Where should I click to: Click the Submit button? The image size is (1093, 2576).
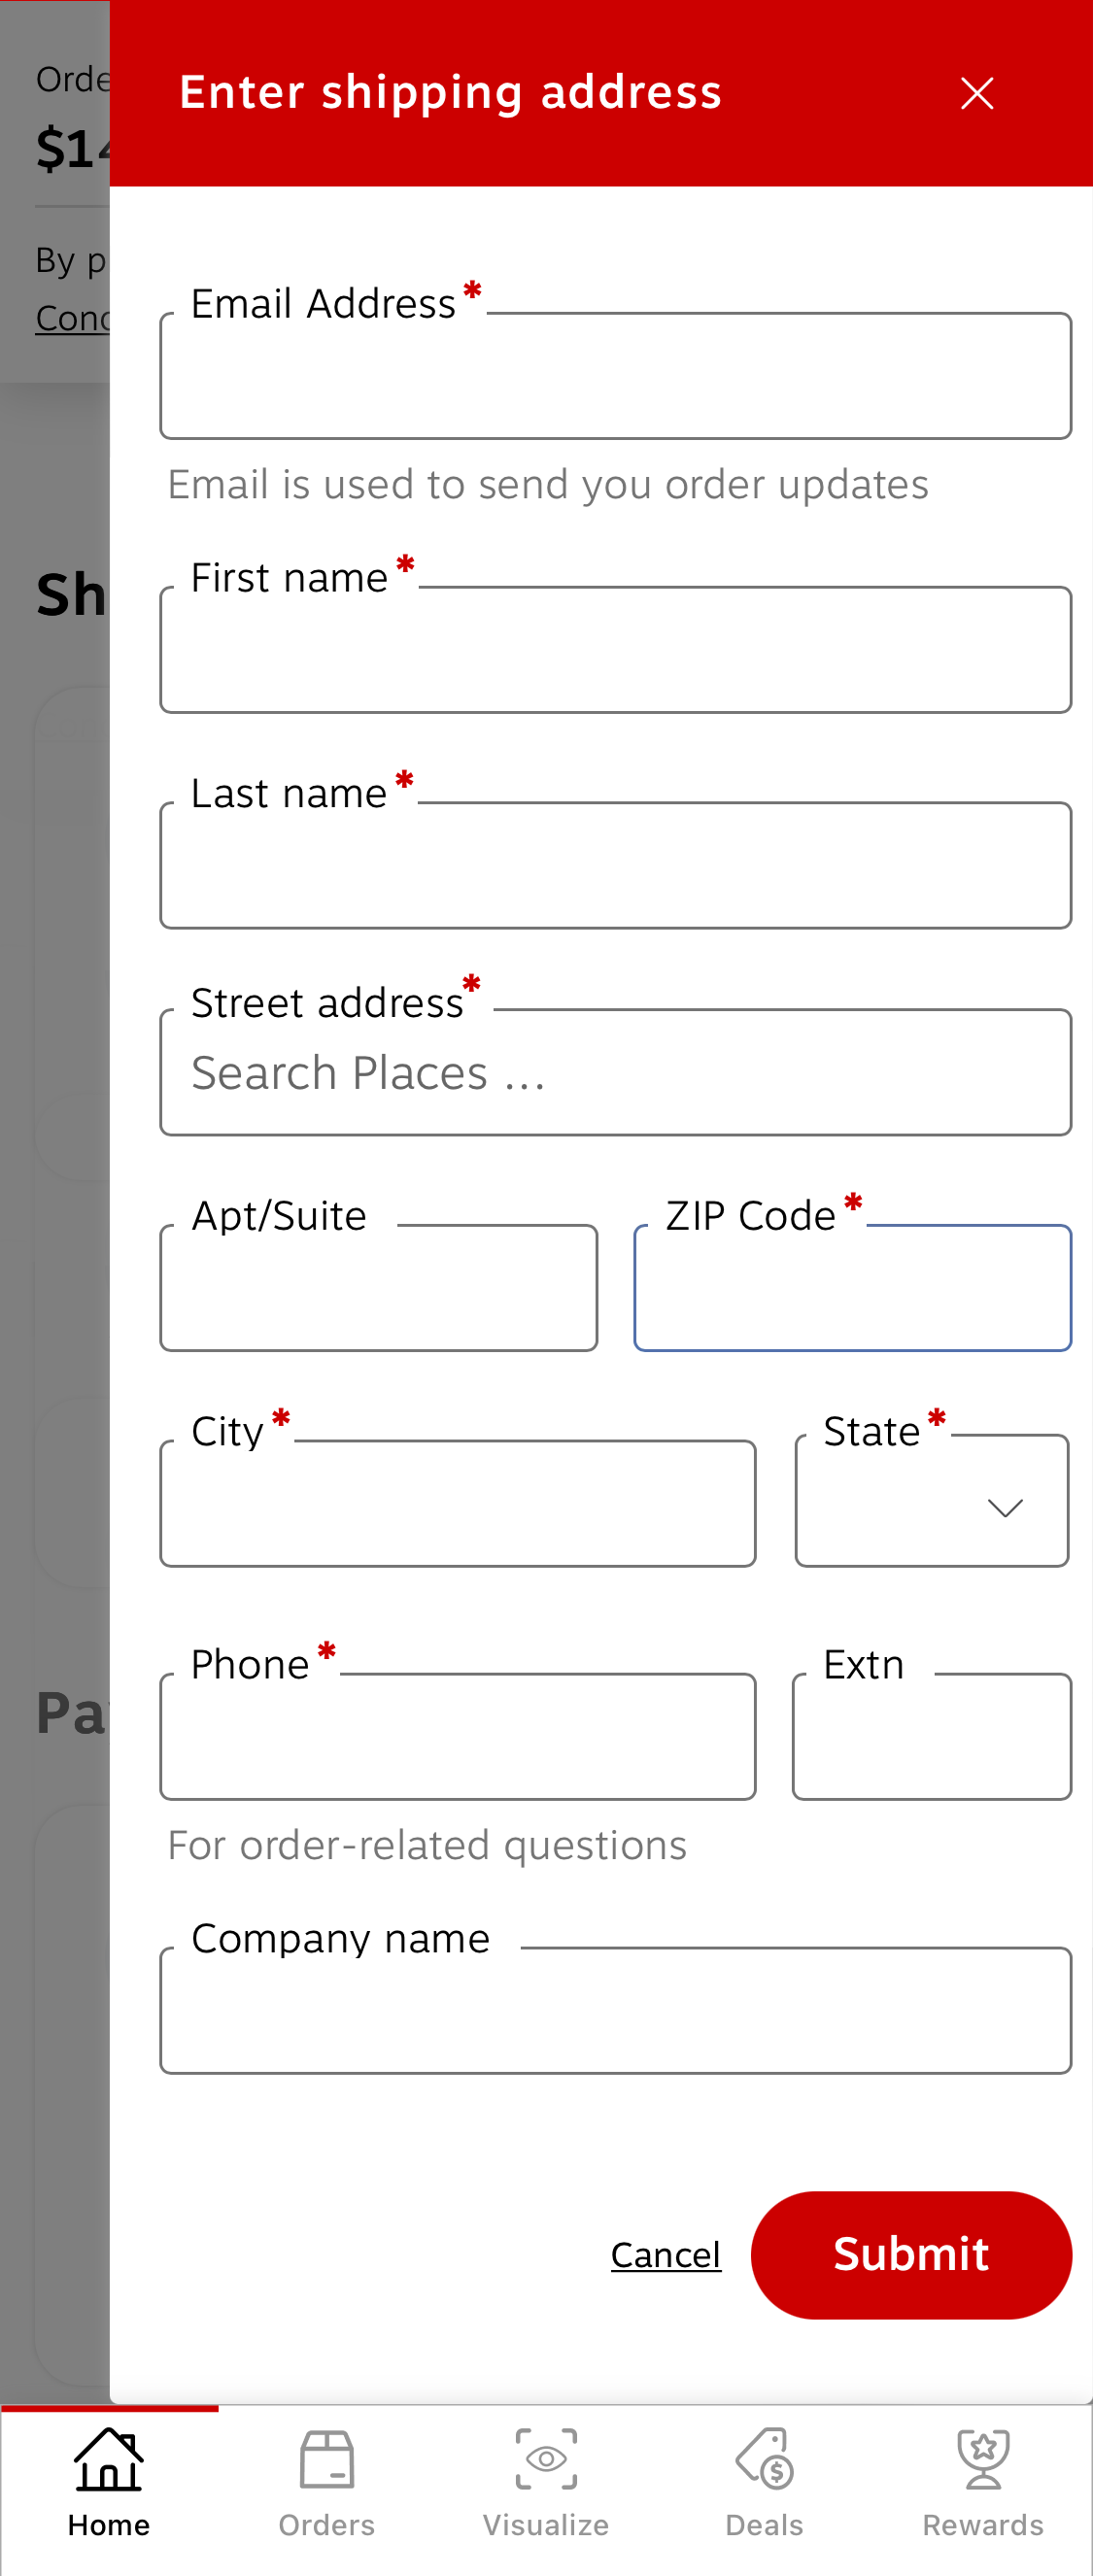click(911, 2254)
